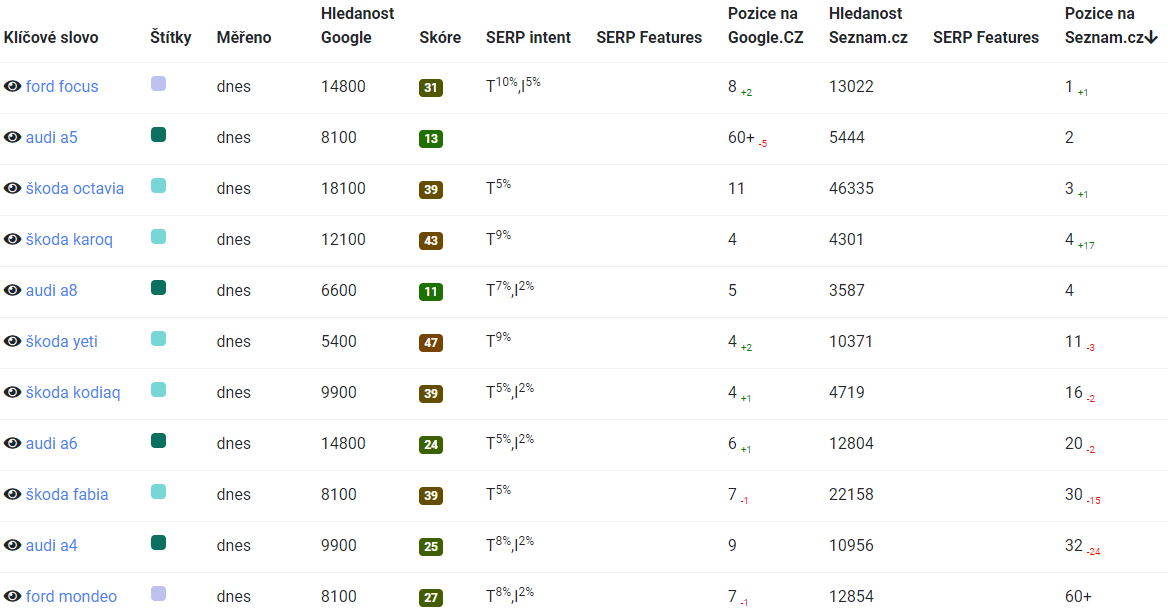
Task: Click score badge 47 for škoda yeti
Action: (x=431, y=343)
